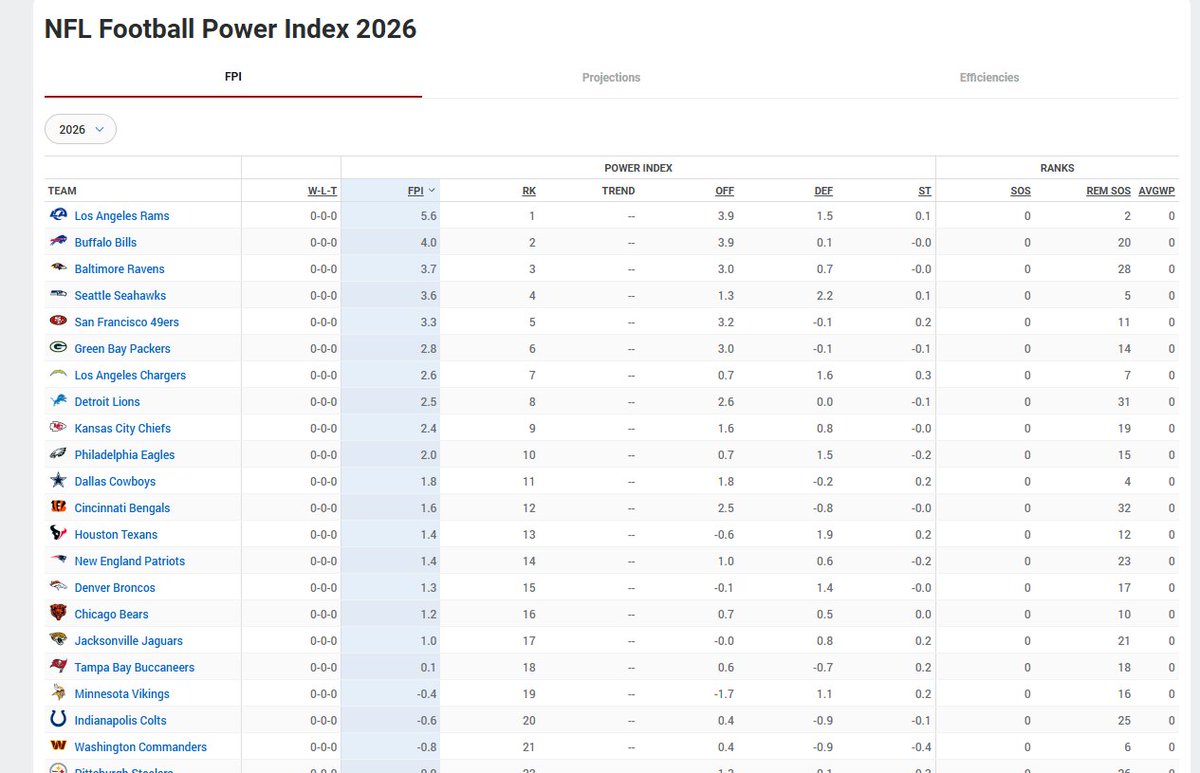This screenshot has width=1200, height=773.
Task: Click the TREND column header
Action: tap(618, 190)
